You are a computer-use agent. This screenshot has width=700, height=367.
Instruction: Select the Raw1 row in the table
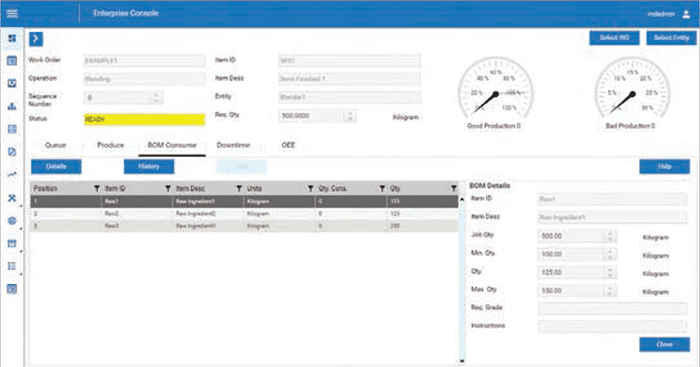coord(244,201)
